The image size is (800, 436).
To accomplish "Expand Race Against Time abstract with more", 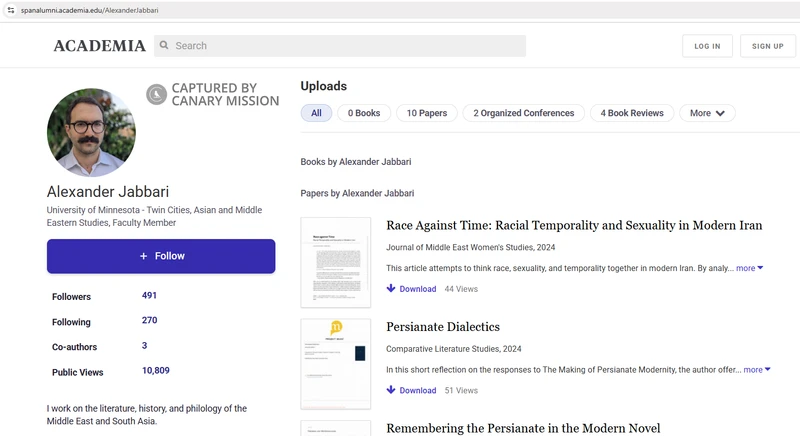I will tap(749, 268).
